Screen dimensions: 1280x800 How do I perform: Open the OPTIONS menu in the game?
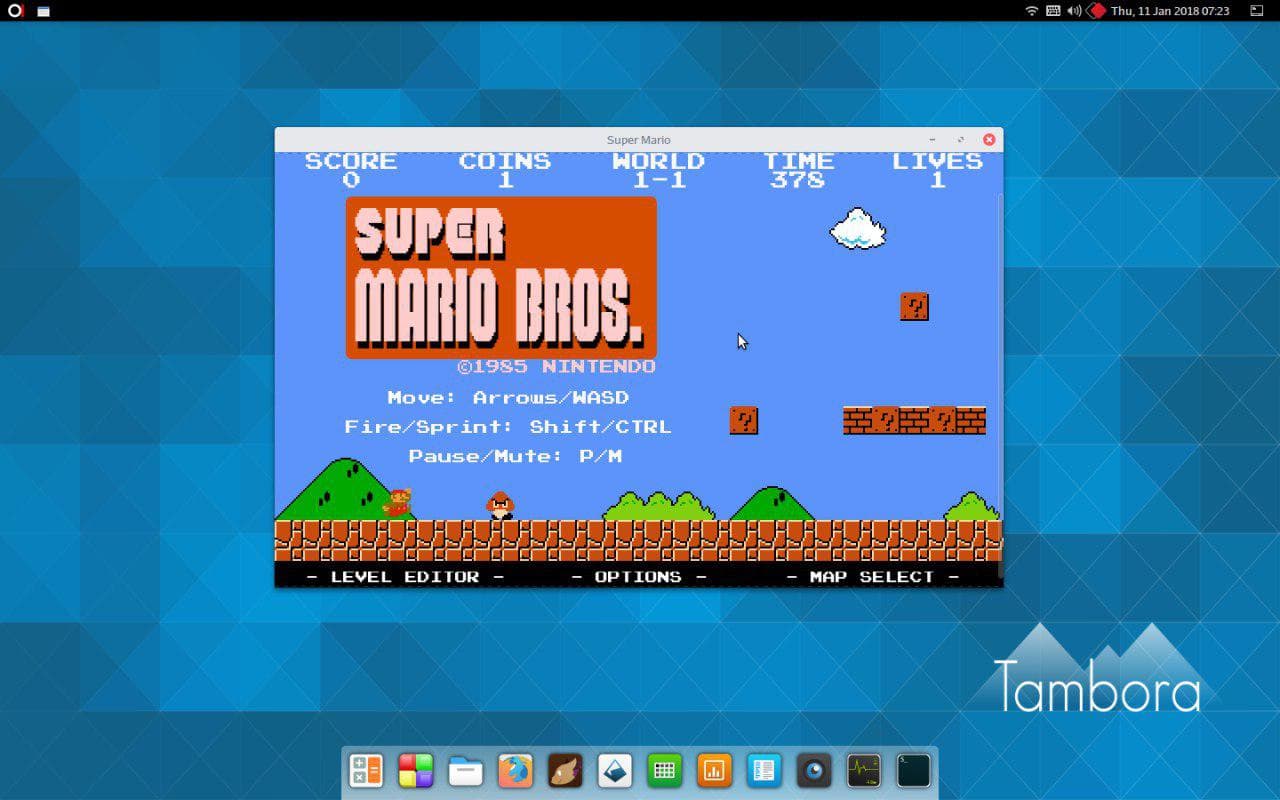tap(638, 576)
